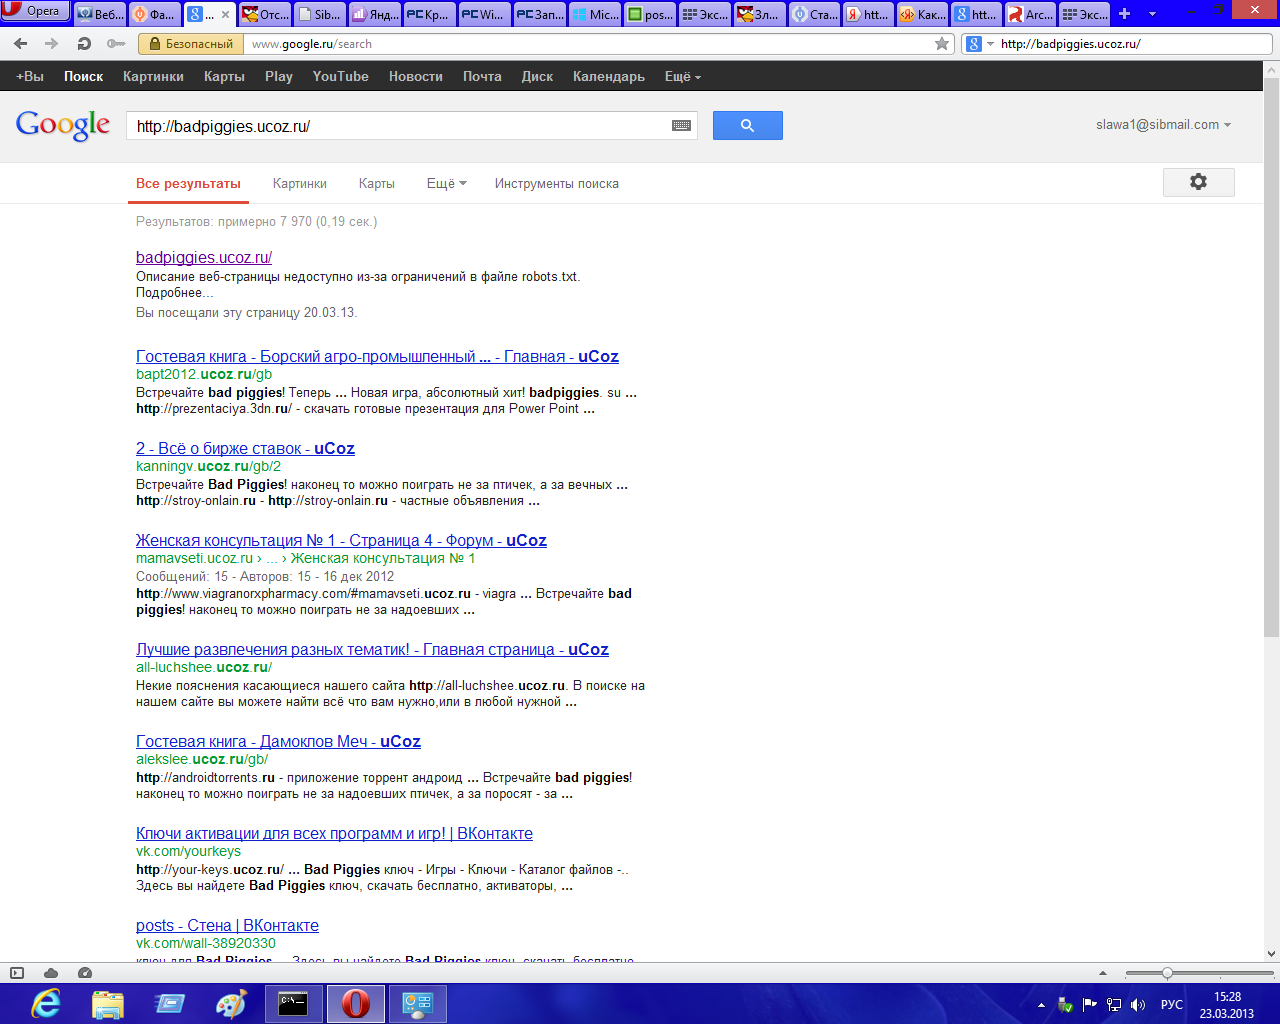Click Подробнее link about robots.txt

click(x=175, y=293)
